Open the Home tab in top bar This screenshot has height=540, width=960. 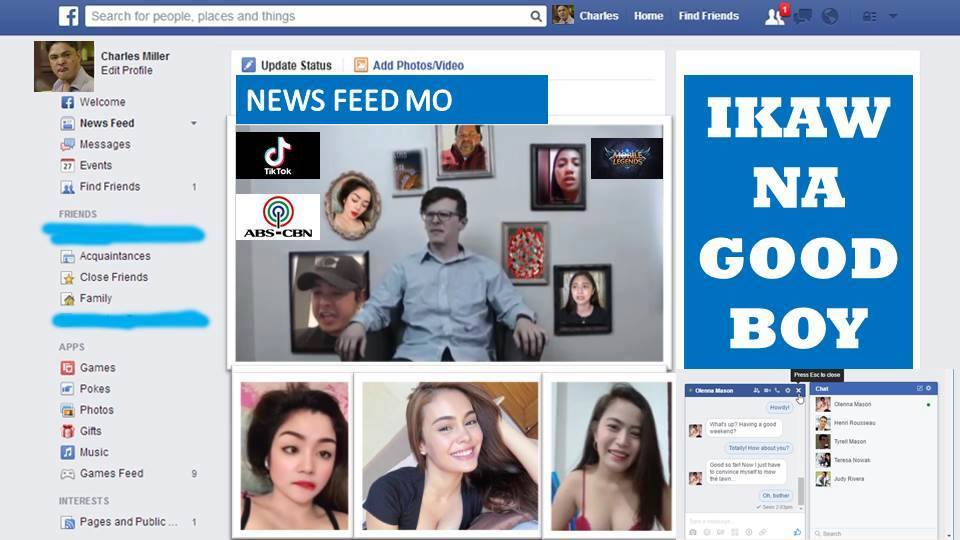[648, 16]
